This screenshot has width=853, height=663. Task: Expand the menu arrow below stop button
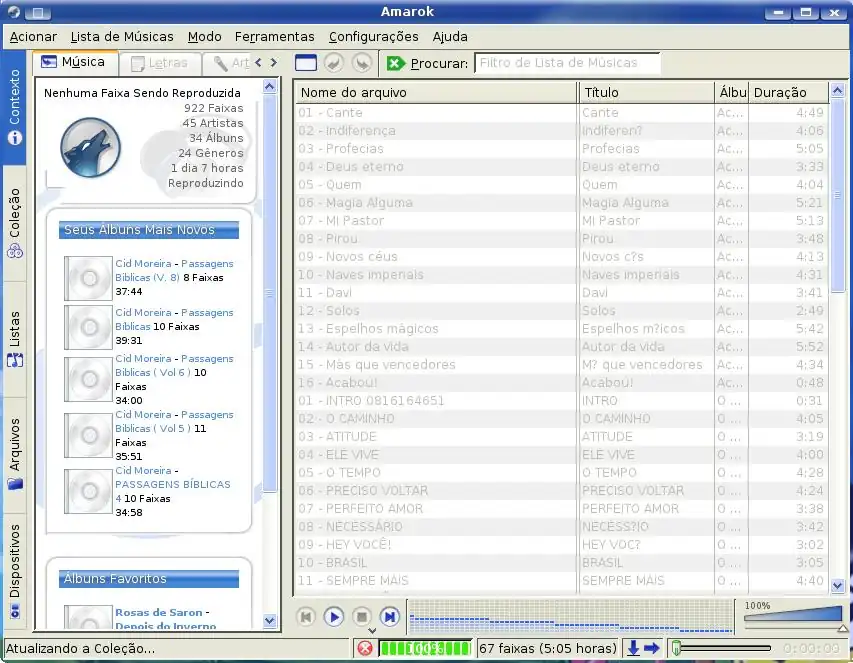click(372, 632)
